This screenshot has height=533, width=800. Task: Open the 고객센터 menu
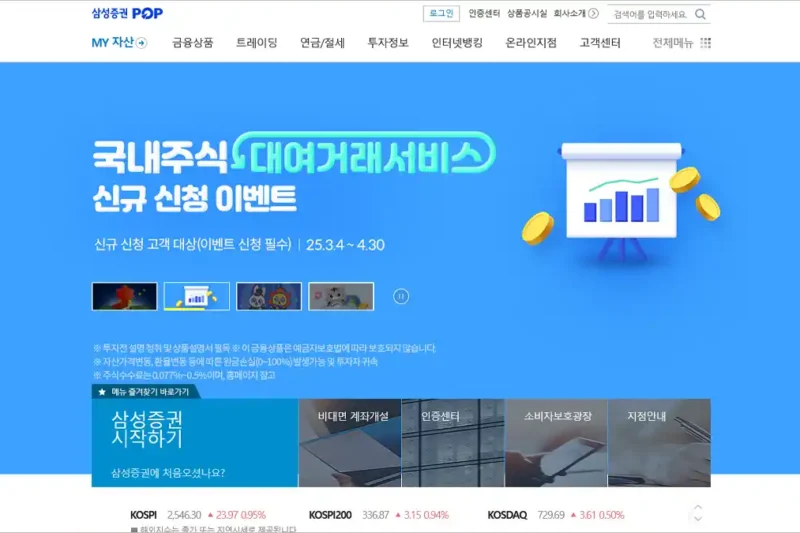coord(600,43)
